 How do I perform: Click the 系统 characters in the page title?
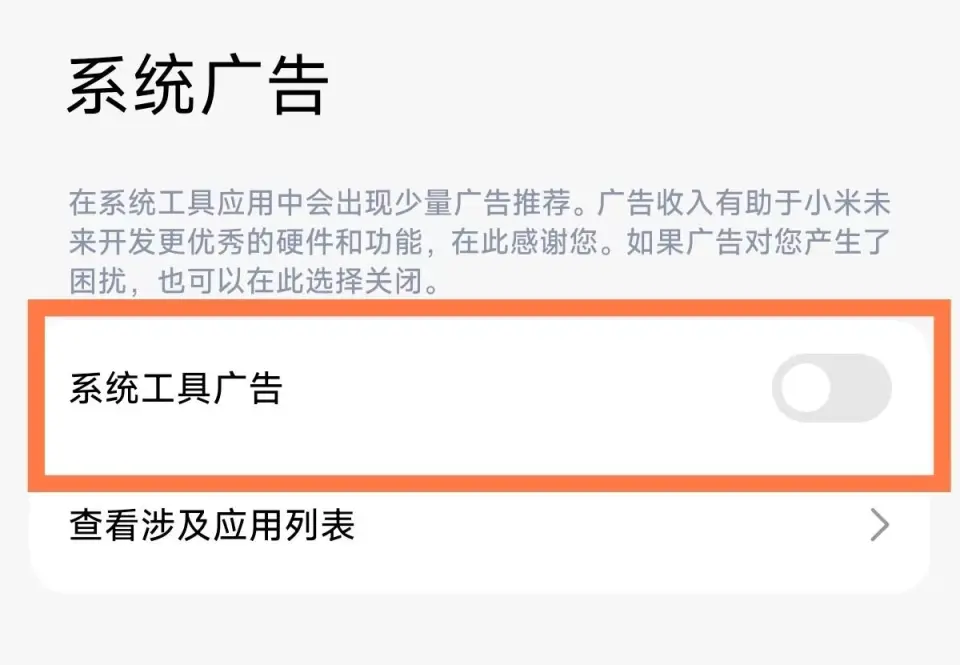pyautogui.click(x=132, y=86)
